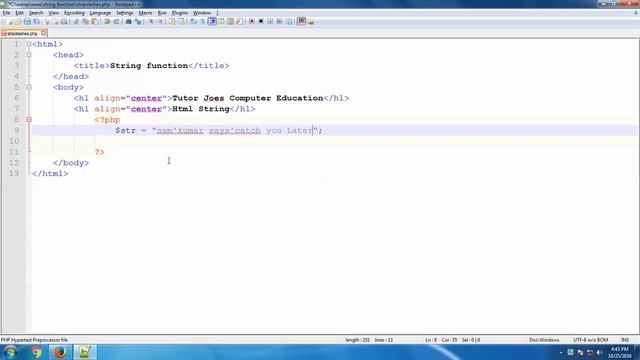Open the Edit menu
The image size is (640, 360).
pyautogui.click(x=19, y=13)
